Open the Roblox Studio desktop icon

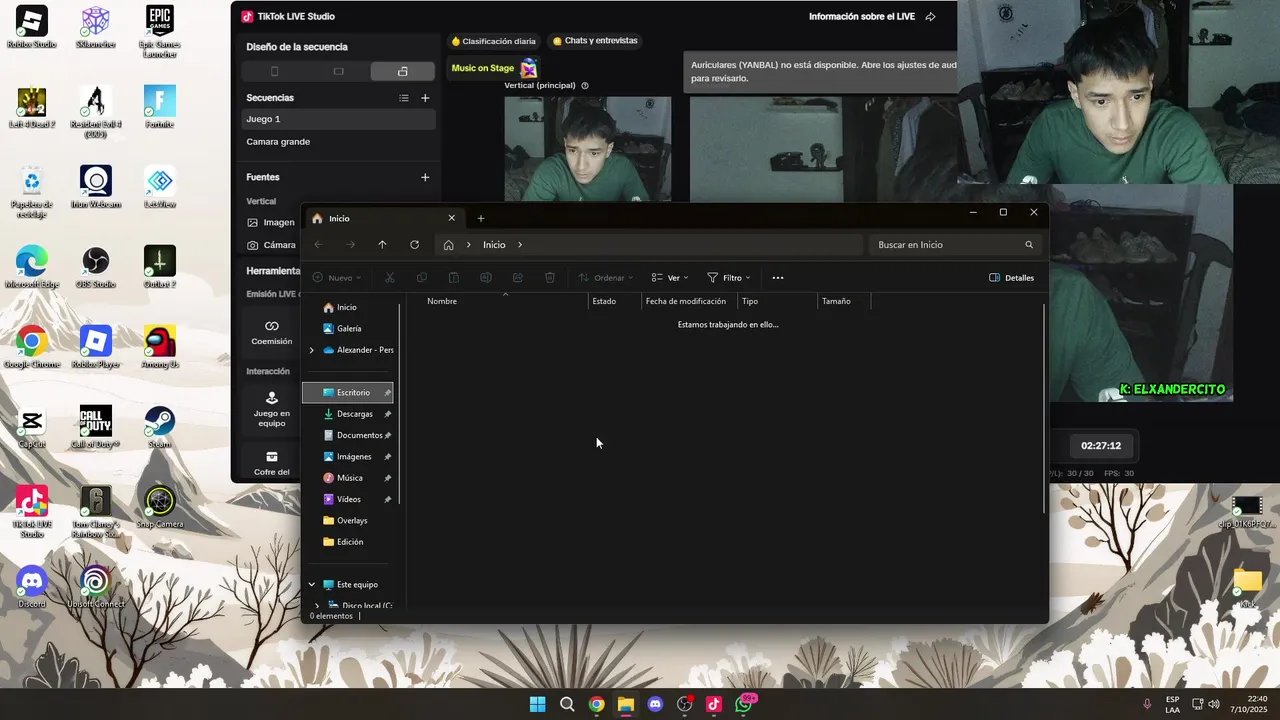(32, 28)
